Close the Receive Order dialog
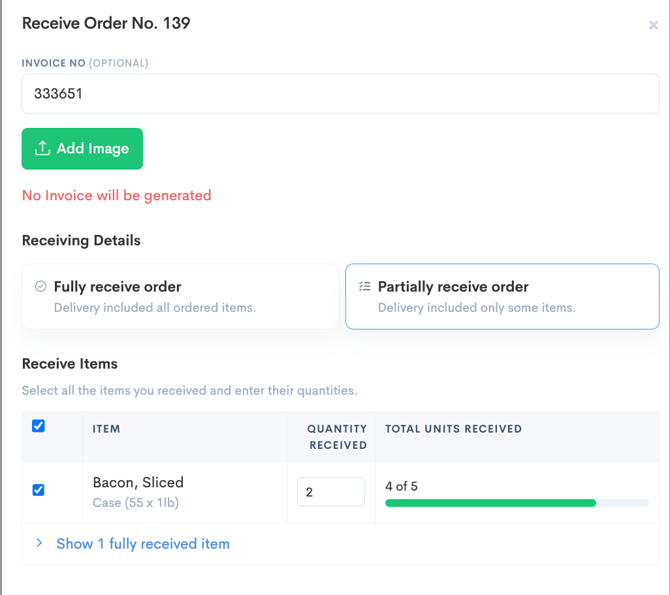670x595 pixels. coord(653,25)
